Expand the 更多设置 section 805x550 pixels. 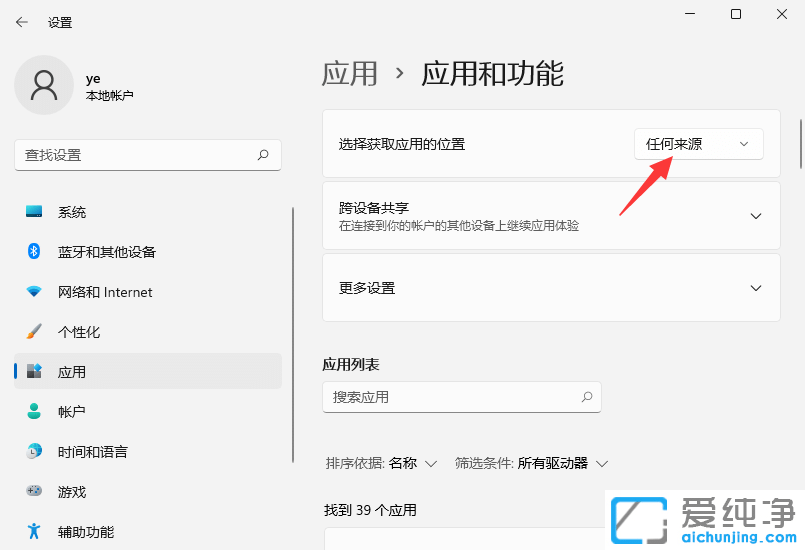[755, 288]
